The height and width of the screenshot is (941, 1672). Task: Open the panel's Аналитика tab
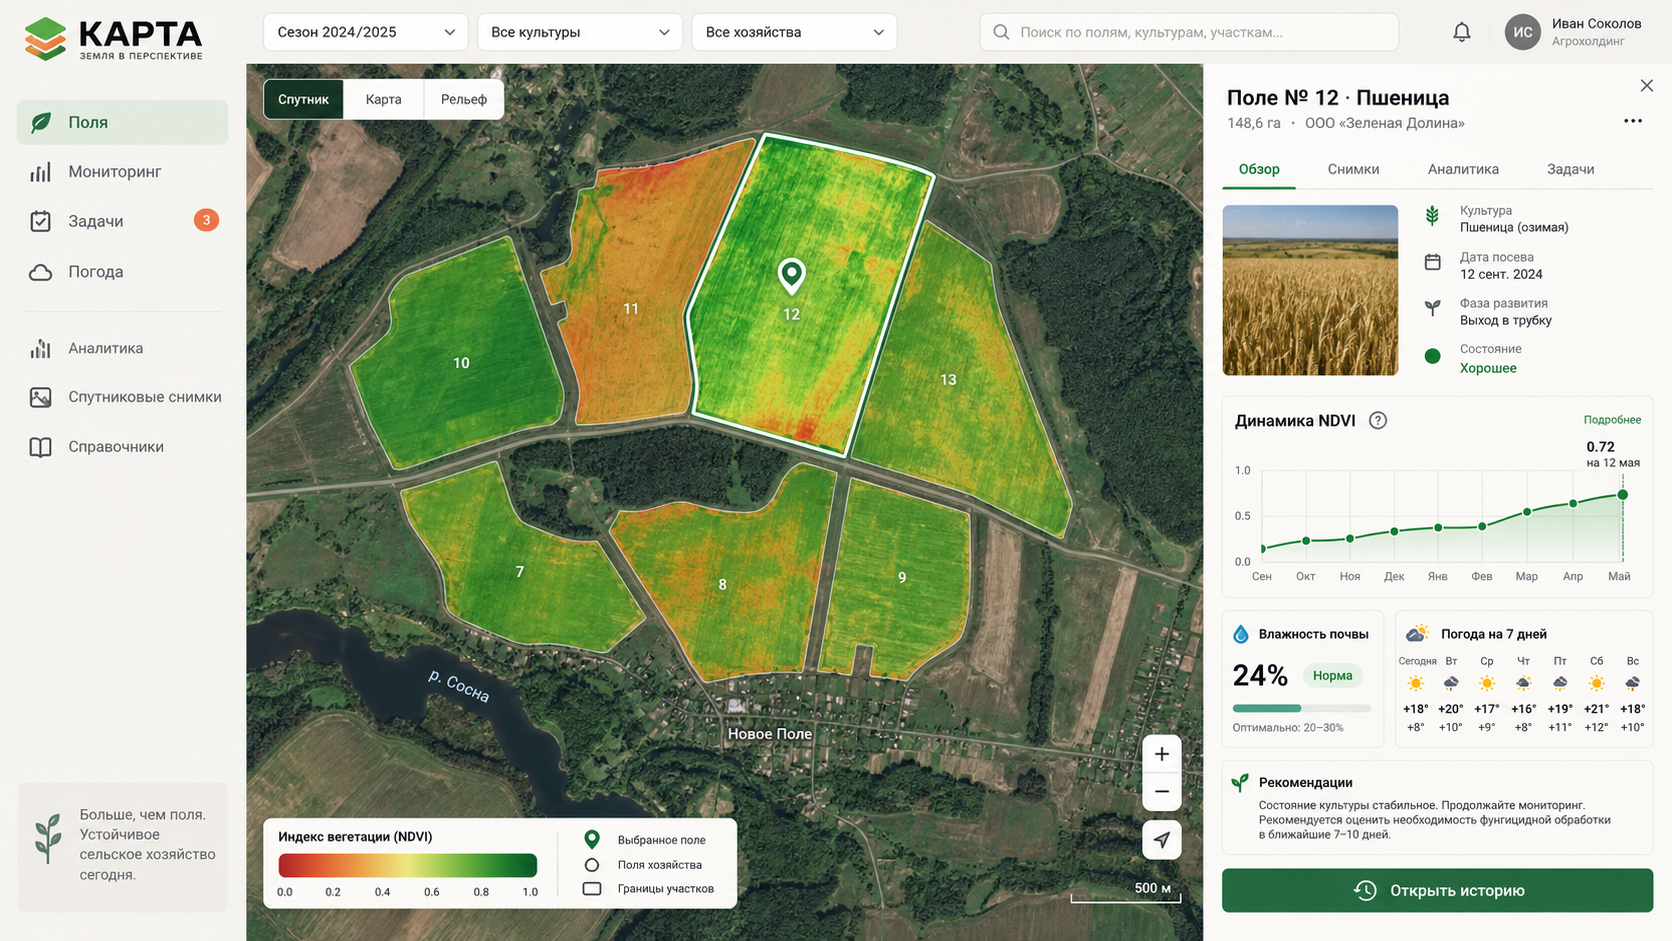coord(1463,169)
